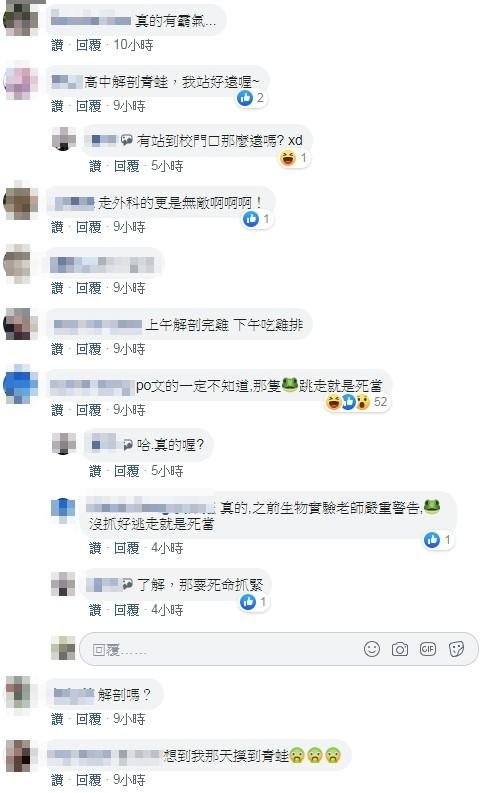Open 4小時 timestamp under 了解 reply
Viewport: 486px width, 793px height.
[167, 610]
